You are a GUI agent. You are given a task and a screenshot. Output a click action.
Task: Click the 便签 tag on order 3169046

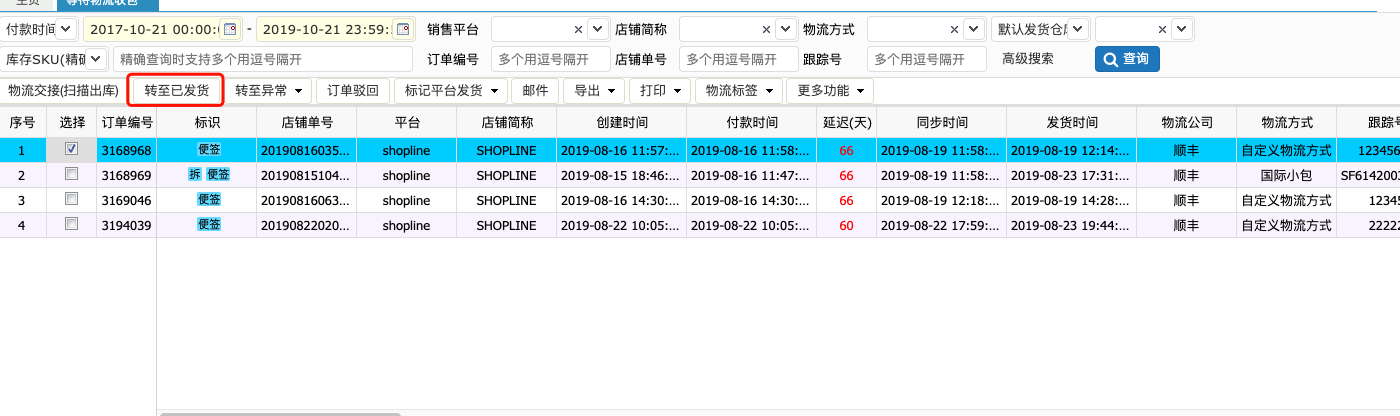point(208,199)
